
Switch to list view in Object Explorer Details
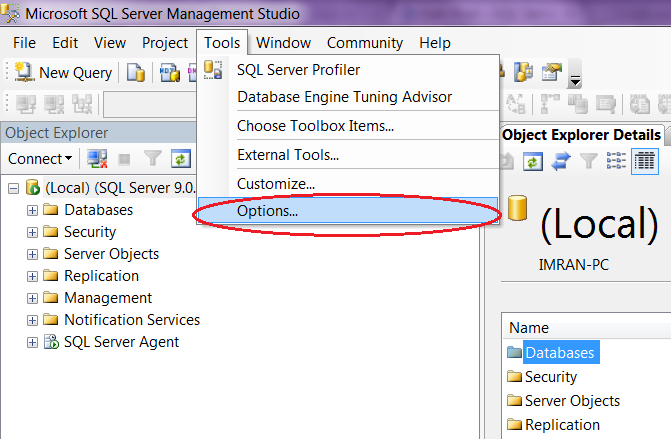616,160
